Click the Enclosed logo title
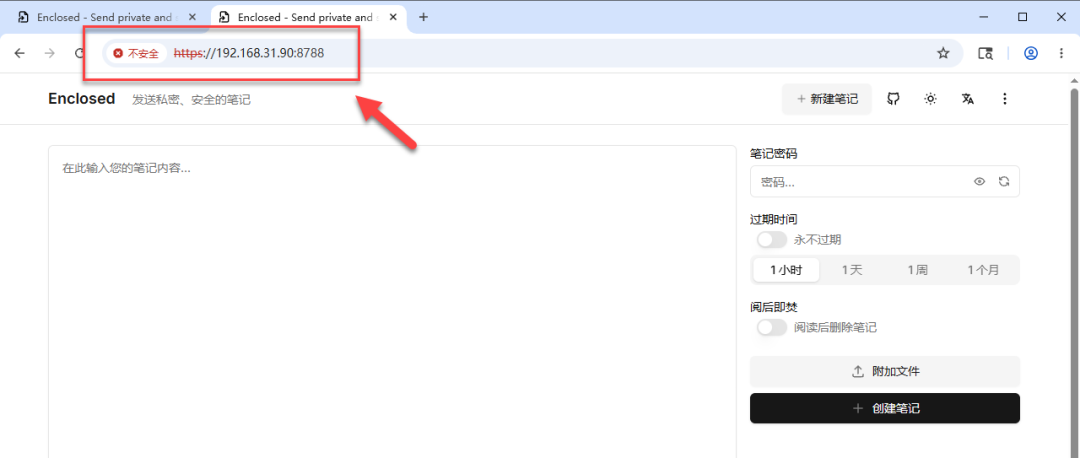The width and height of the screenshot is (1080, 458). click(x=81, y=98)
